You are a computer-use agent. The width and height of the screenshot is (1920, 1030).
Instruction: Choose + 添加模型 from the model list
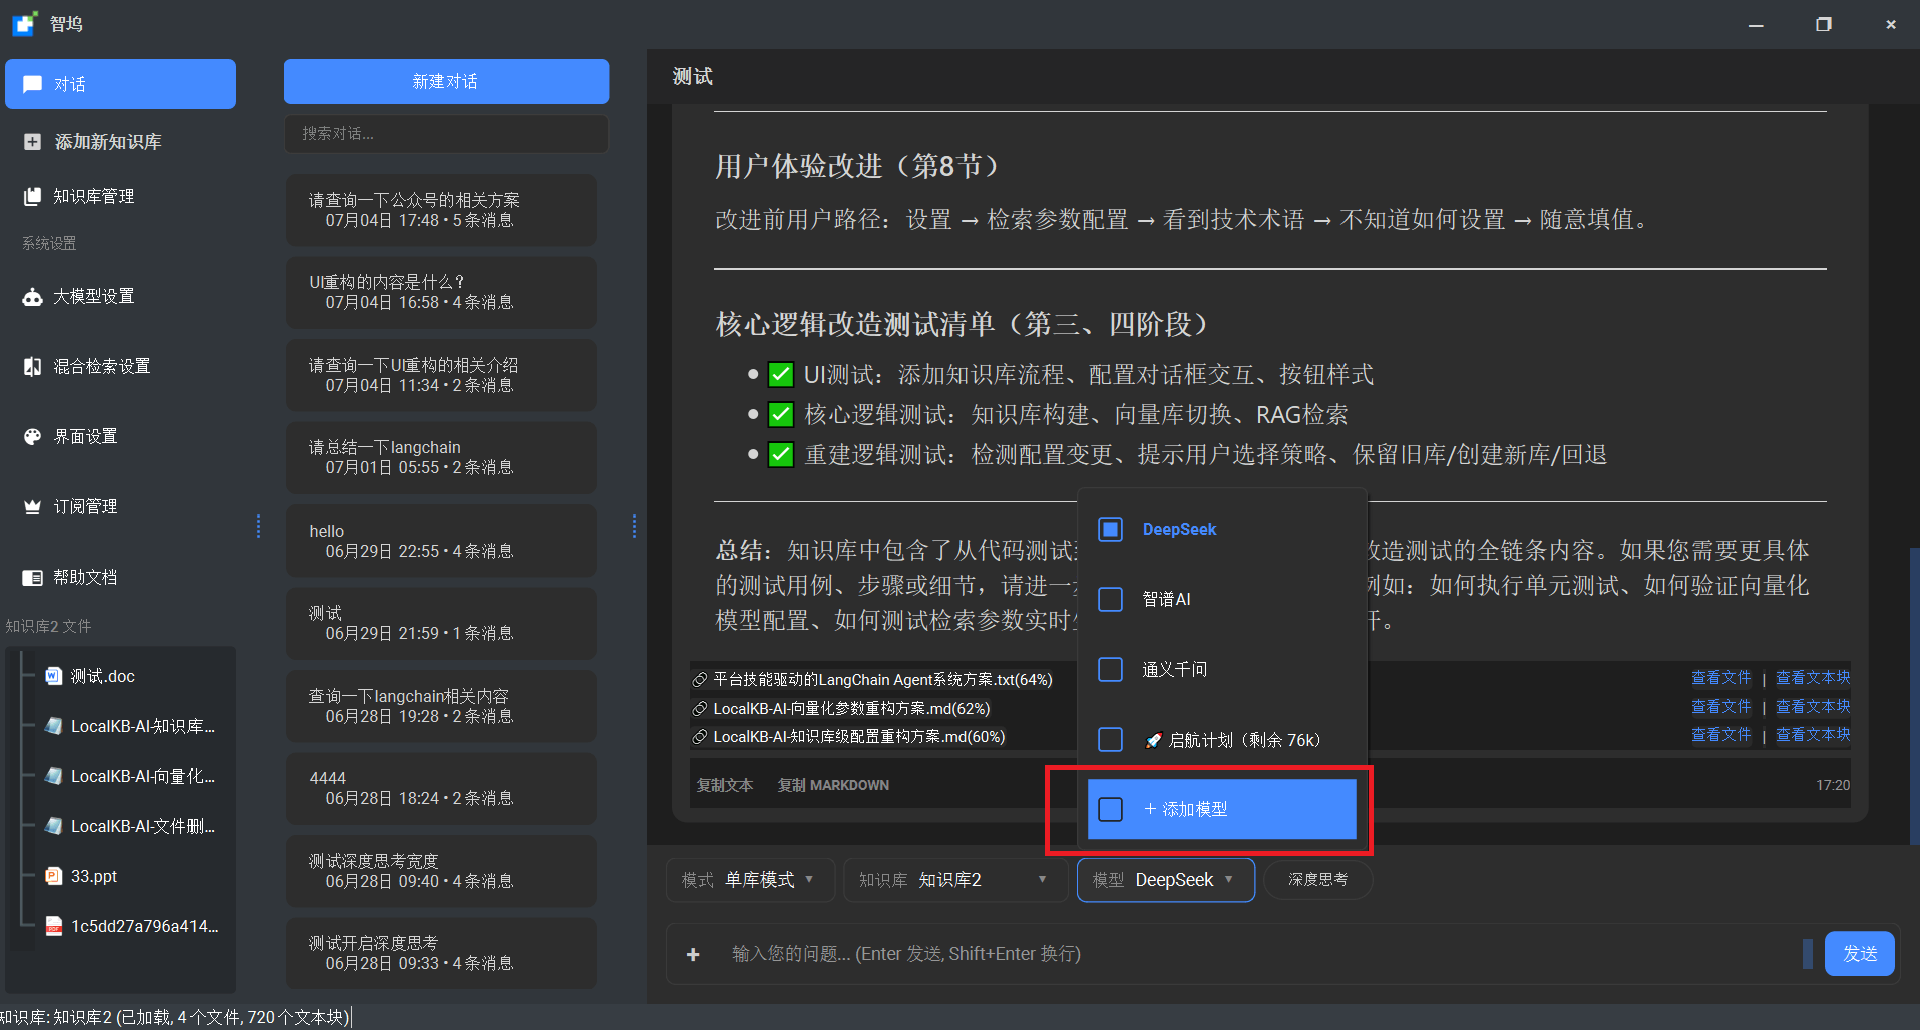pyautogui.click(x=1222, y=809)
